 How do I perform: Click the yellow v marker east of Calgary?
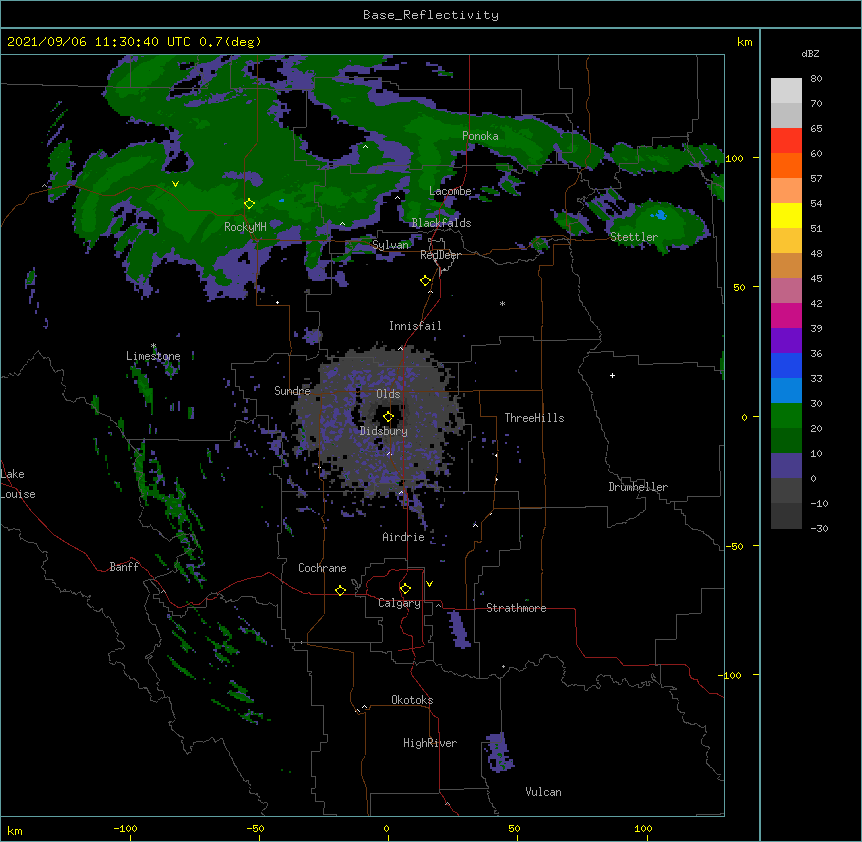pos(429,584)
